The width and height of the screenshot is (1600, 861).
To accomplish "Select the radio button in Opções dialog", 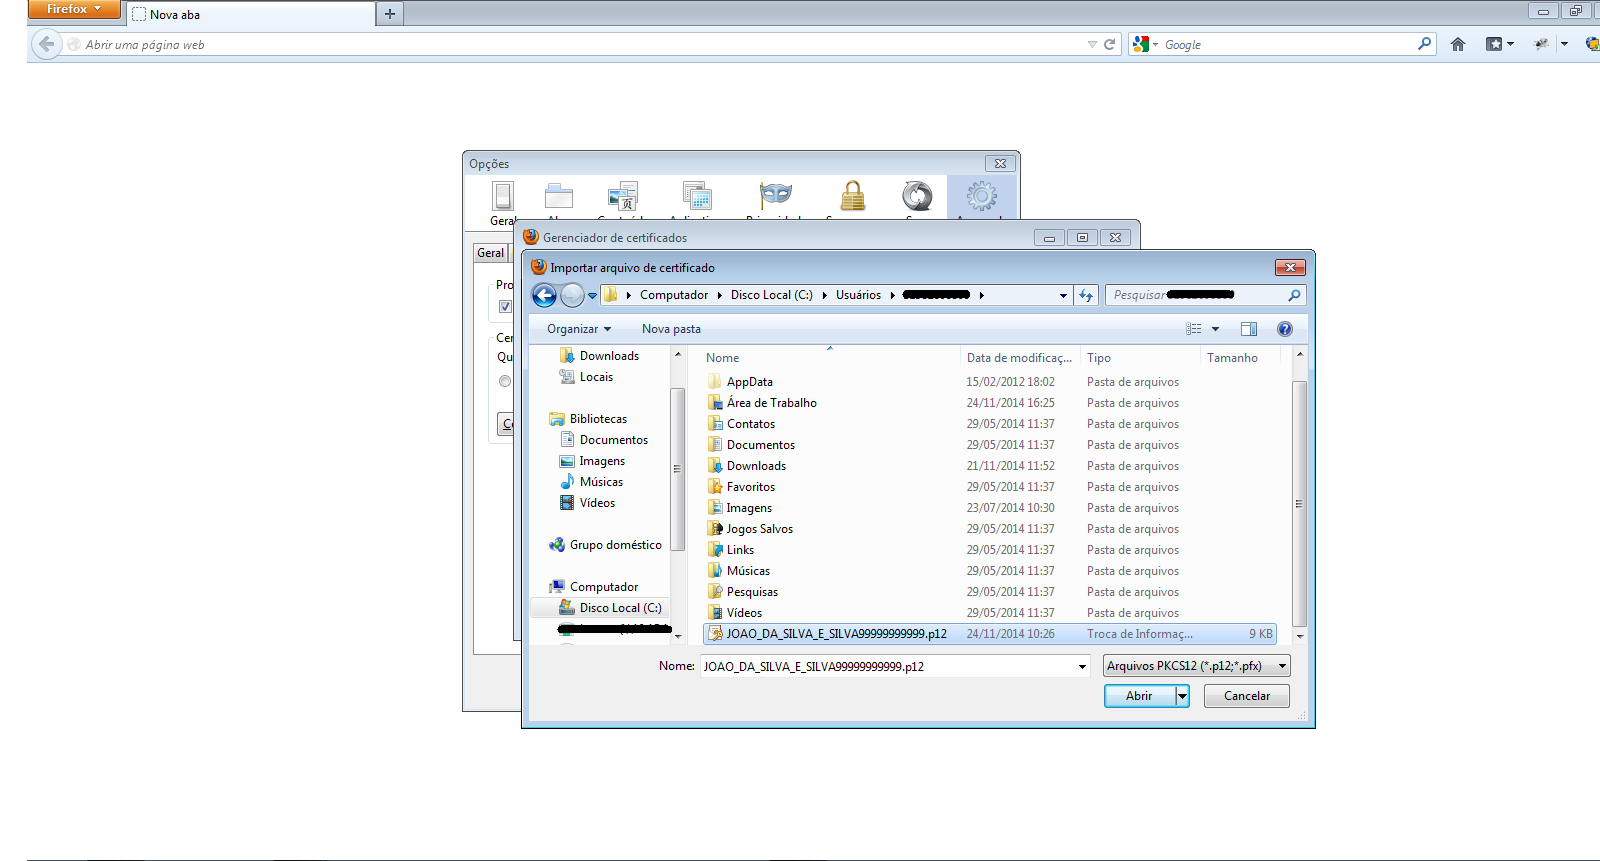I will click(505, 381).
